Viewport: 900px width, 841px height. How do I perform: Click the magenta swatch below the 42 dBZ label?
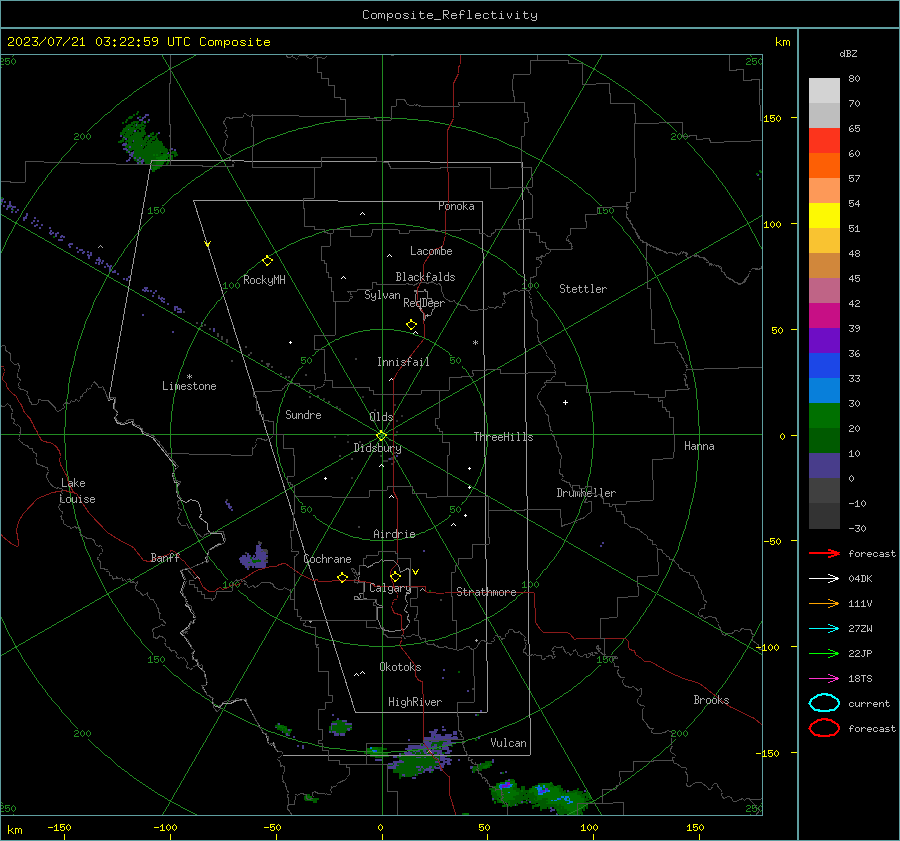pyautogui.click(x=824, y=315)
